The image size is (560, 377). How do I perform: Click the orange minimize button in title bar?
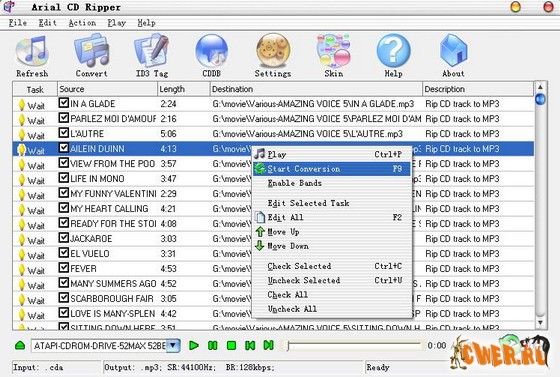[x=515, y=7]
